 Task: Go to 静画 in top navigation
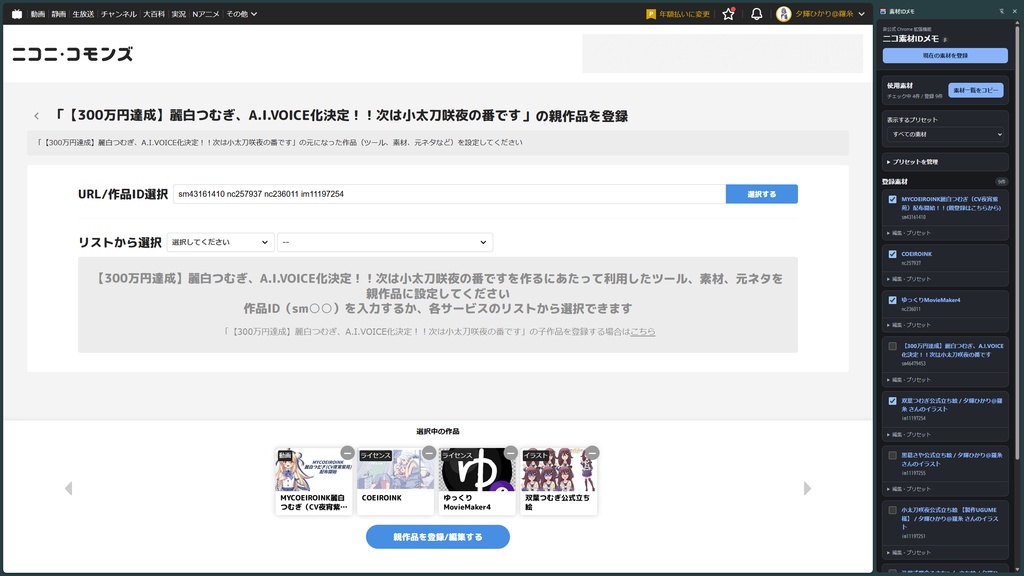(59, 14)
